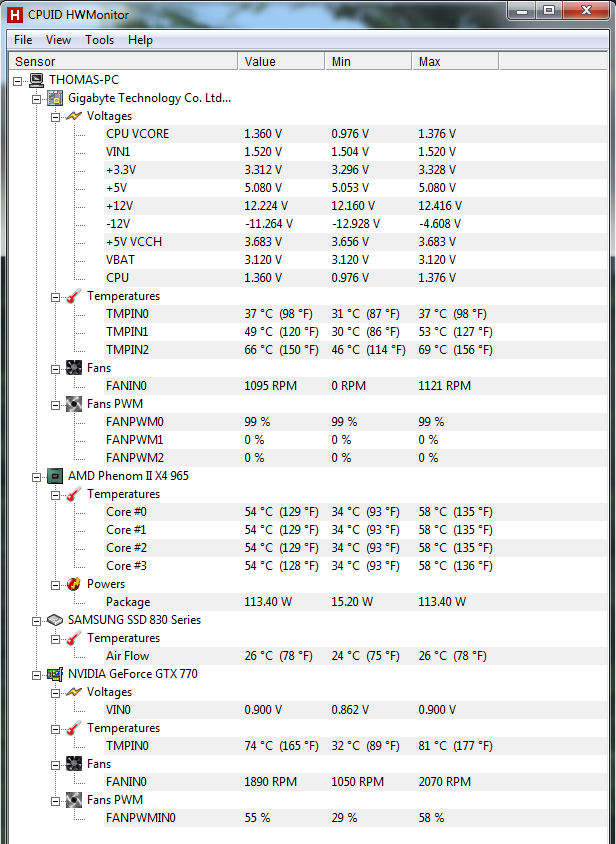Click the Gigabyte Fans PWM icon
Image resolution: width=616 pixels, height=844 pixels.
tap(74, 404)
